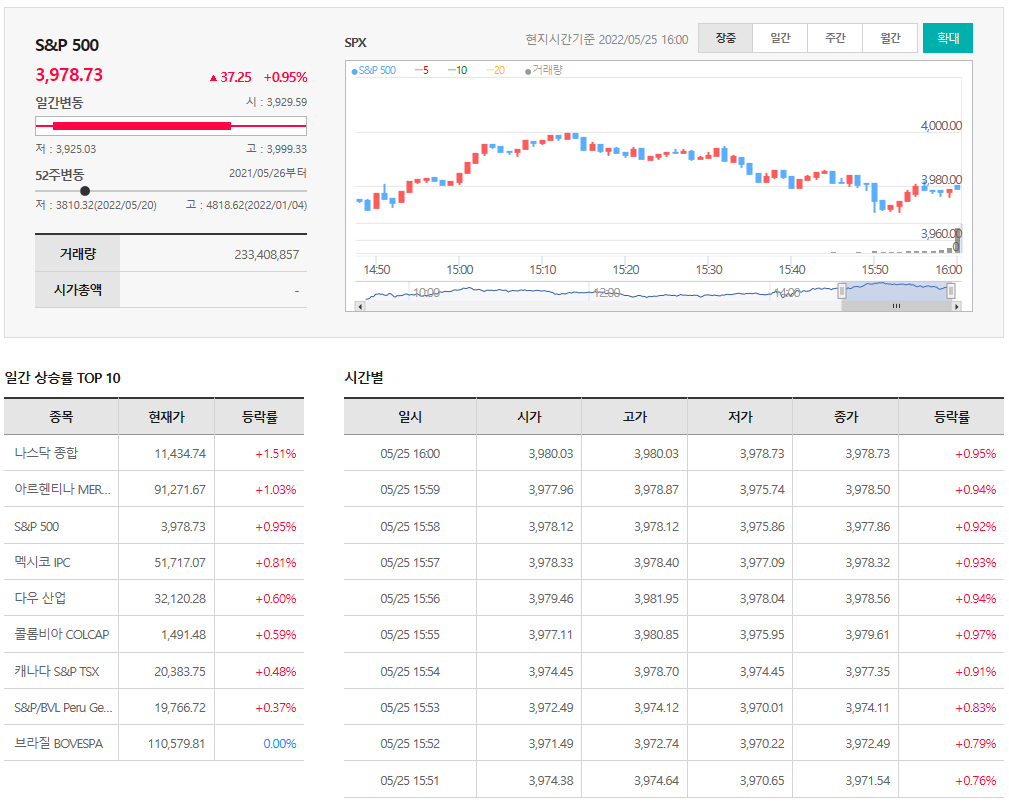Click chart navigator left scroll arrow
The image size is (1009, 805).
pos(360,306)
